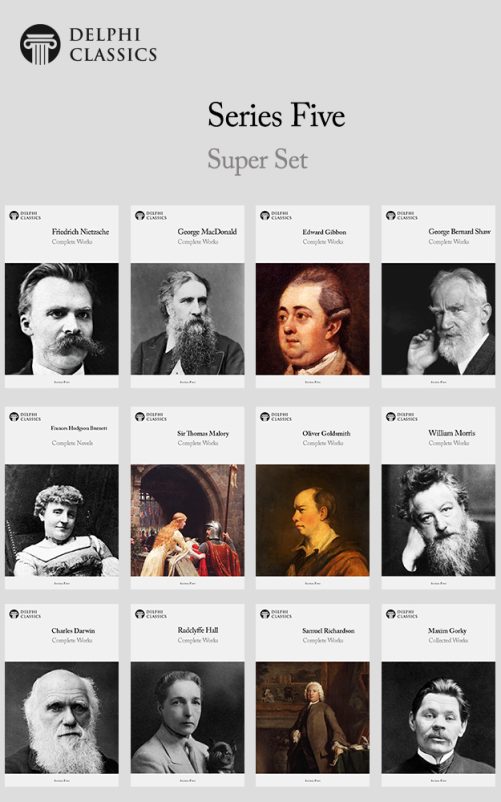The height and width of the screenshot is (802, 501).
Task: Select the Edward Gibbon painted portrait
Action: click(313, 319)
